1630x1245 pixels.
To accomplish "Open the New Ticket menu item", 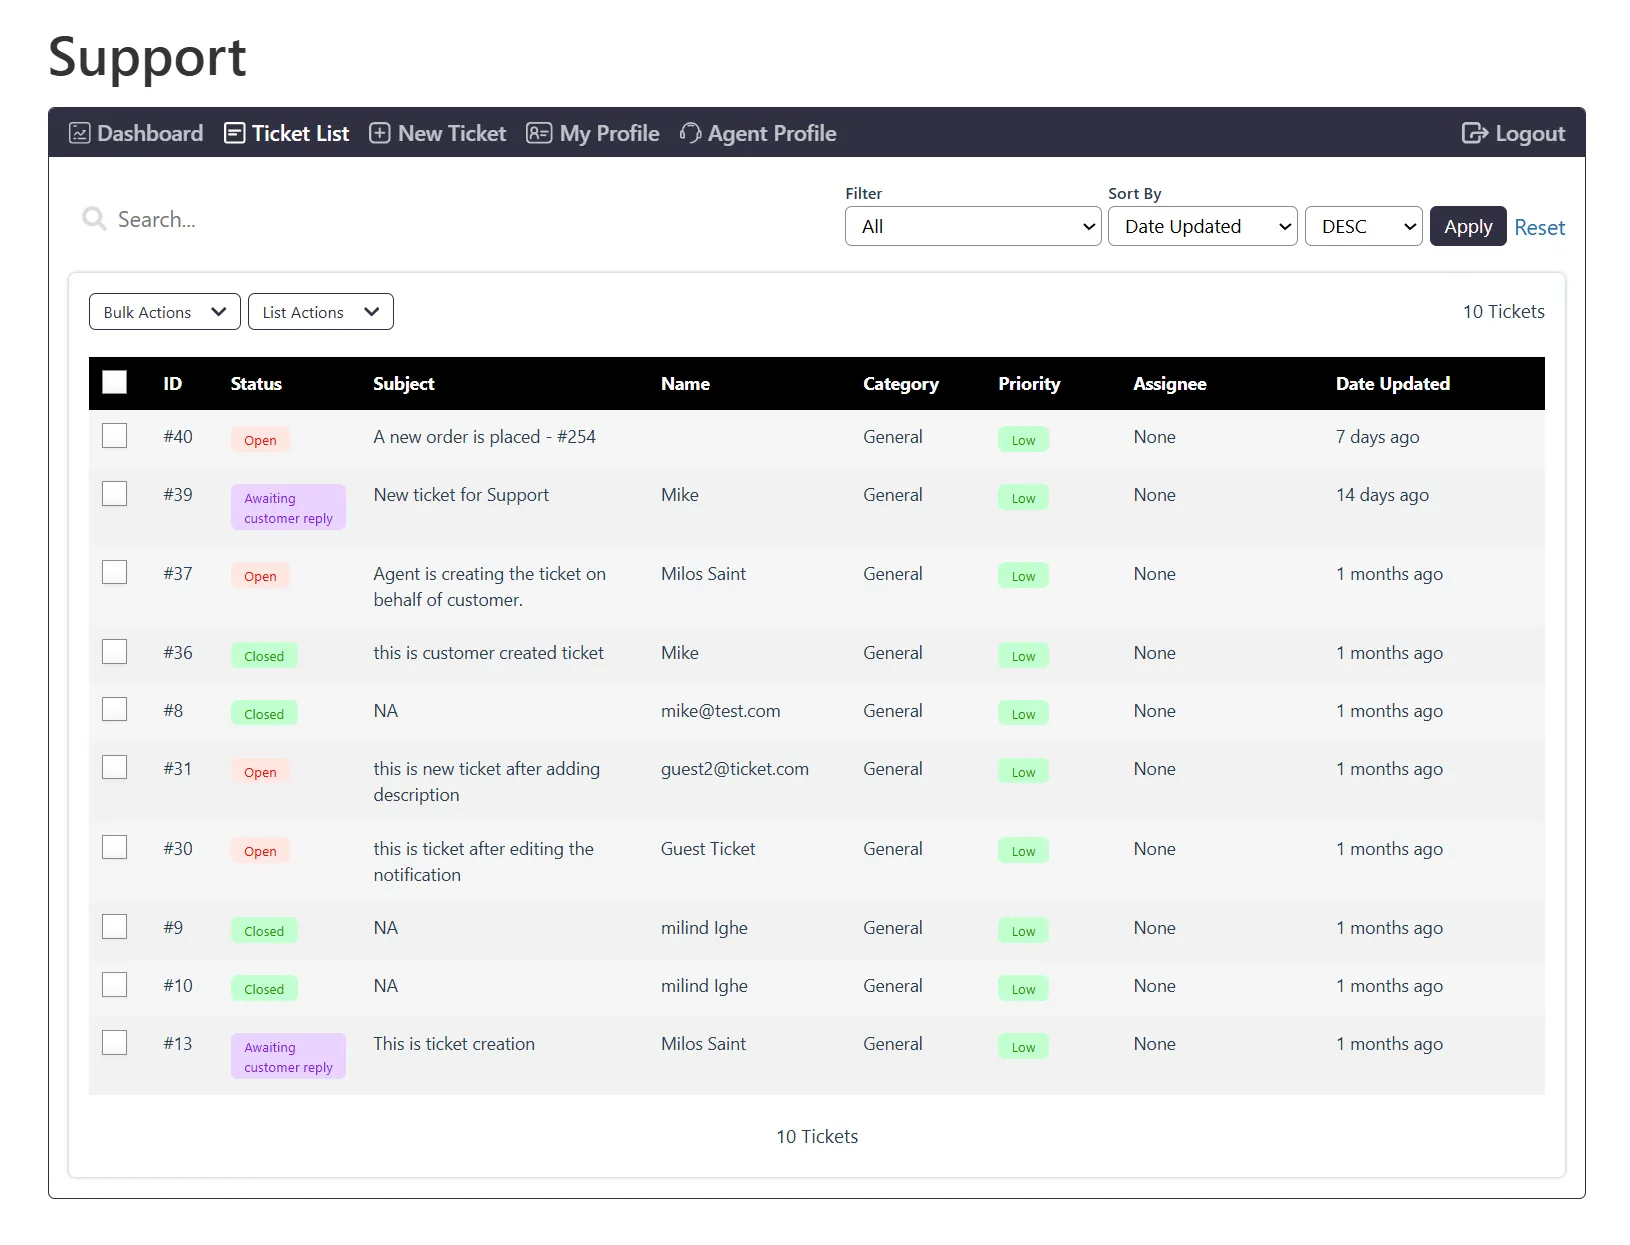I will point(451,133).
